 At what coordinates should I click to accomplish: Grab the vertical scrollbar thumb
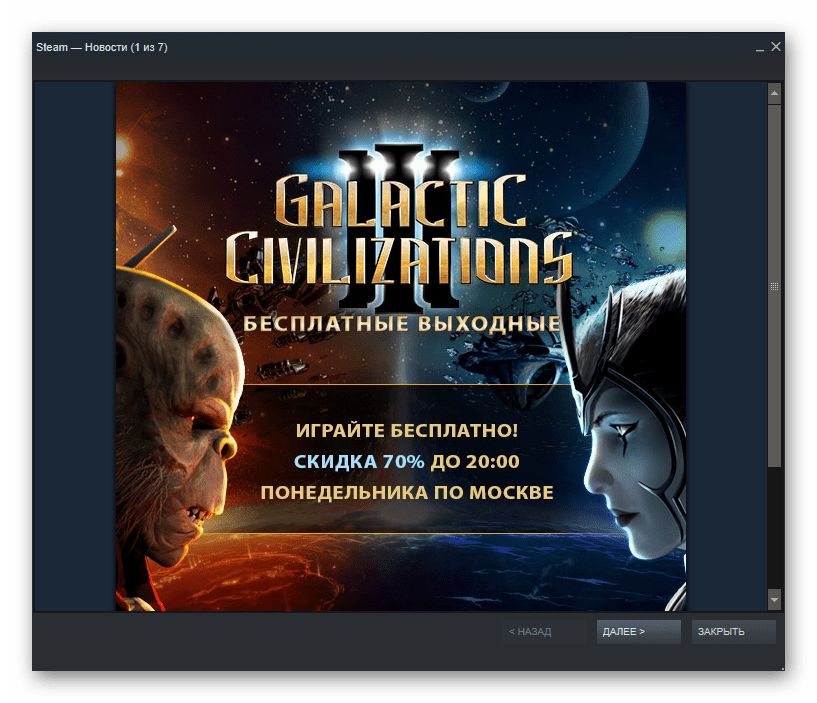(774, 286)
